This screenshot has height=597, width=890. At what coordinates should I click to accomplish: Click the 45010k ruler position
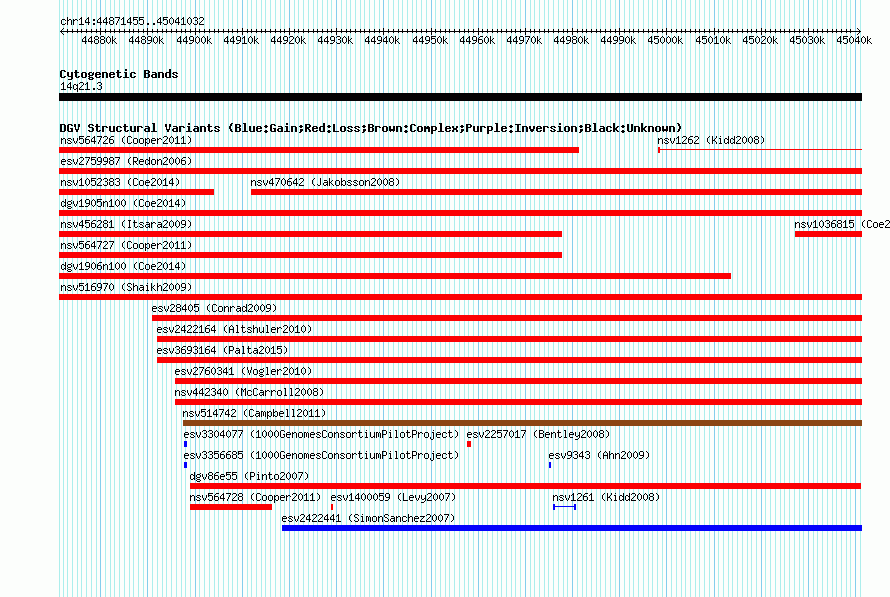pyautogui.click(x=713, y=40)
